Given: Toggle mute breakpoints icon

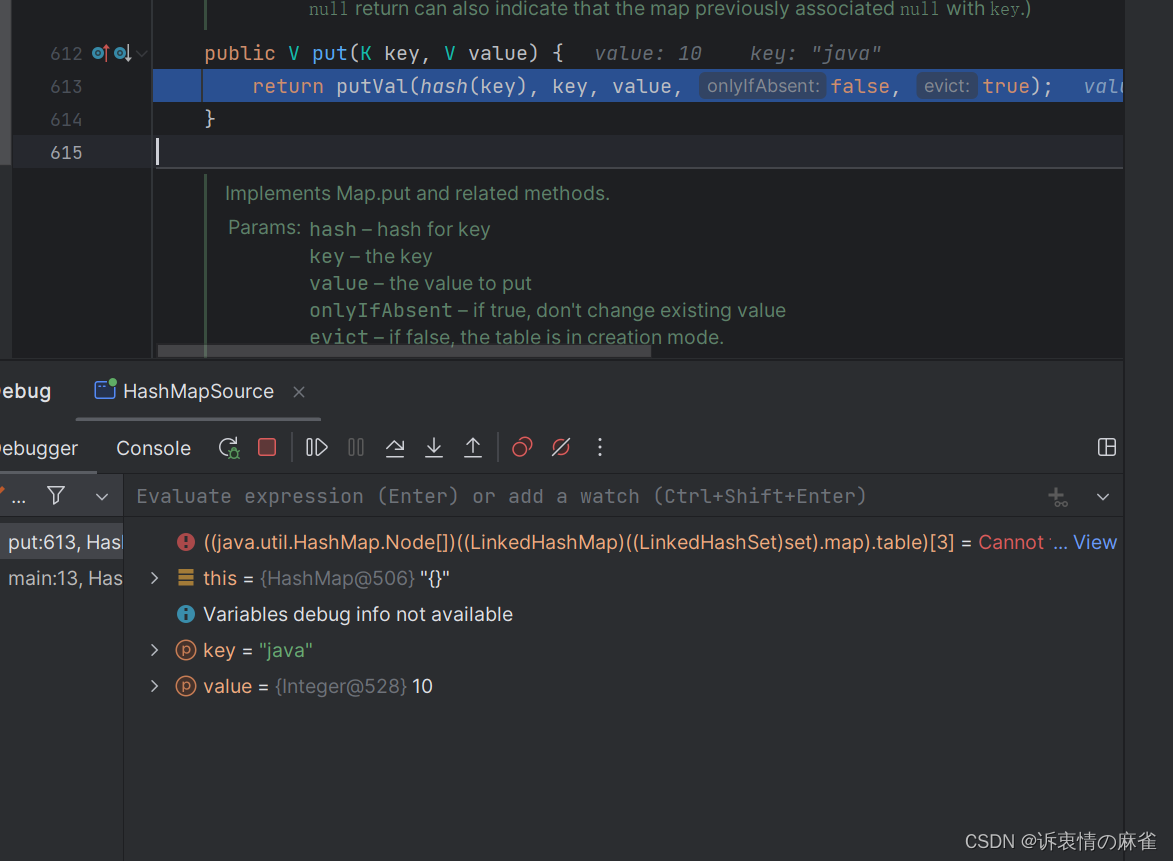Looking at the screenshot, I should pos(561,447).
